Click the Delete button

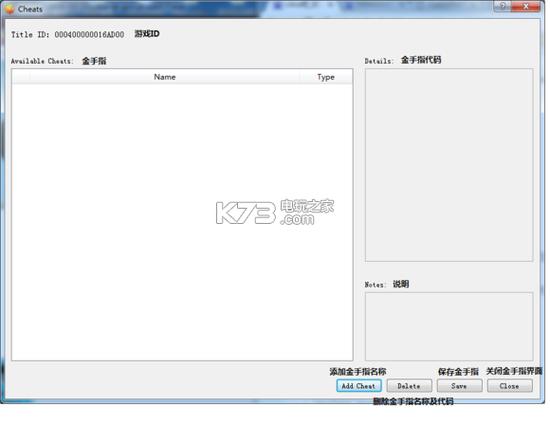click(409, 386)
